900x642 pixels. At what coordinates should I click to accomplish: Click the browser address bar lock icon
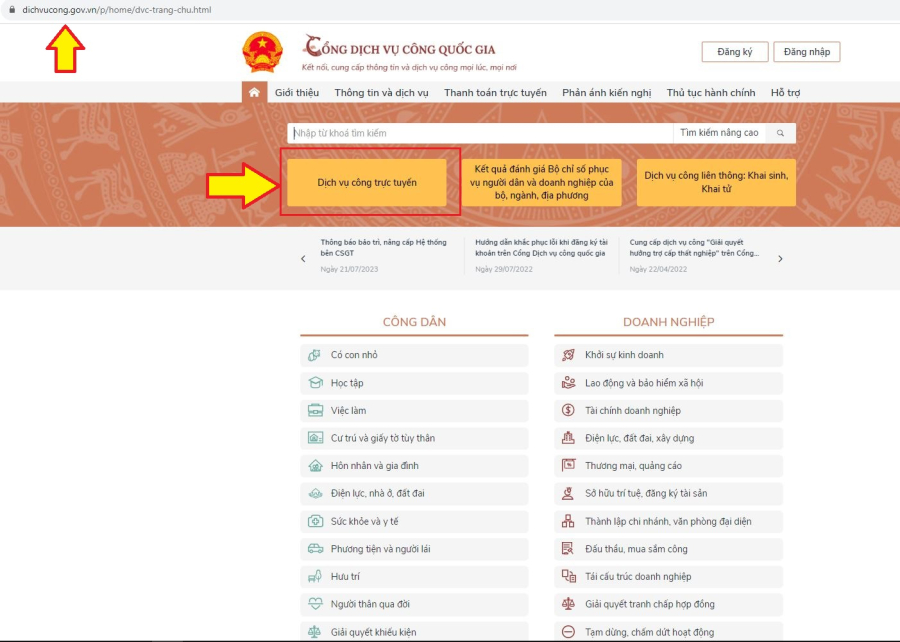pyautogui.click(x=12, y=10)
